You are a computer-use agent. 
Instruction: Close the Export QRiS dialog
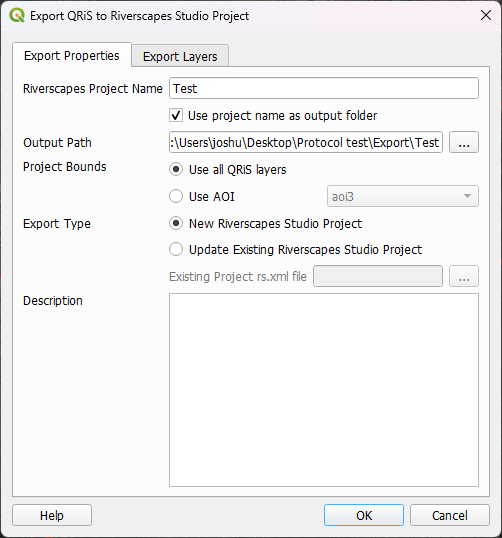click(486, 15)
